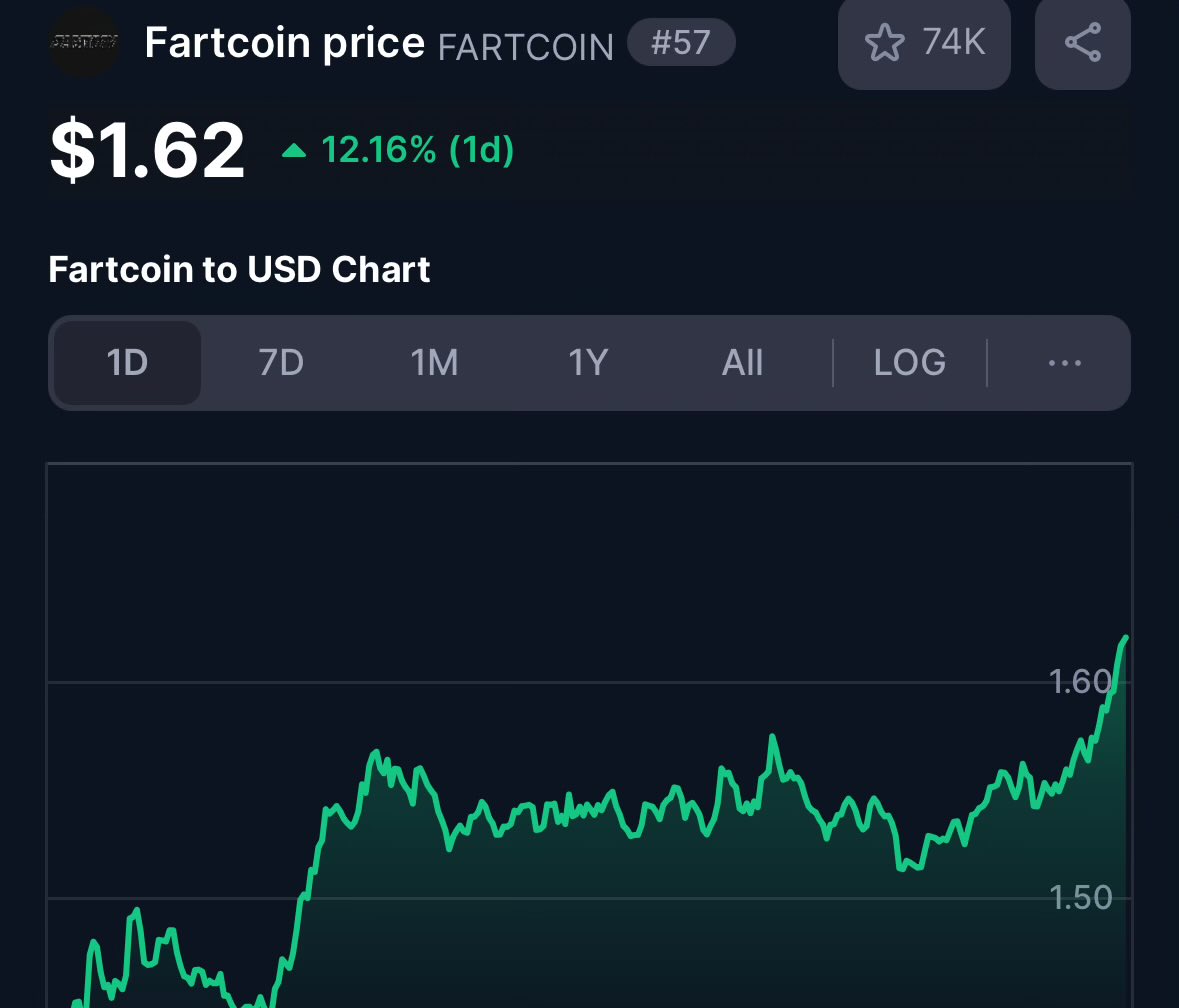Toggle the 1D timeframe selection
The height and width of the screenshot is (1008, 1179).
click(x=126, y=362)
